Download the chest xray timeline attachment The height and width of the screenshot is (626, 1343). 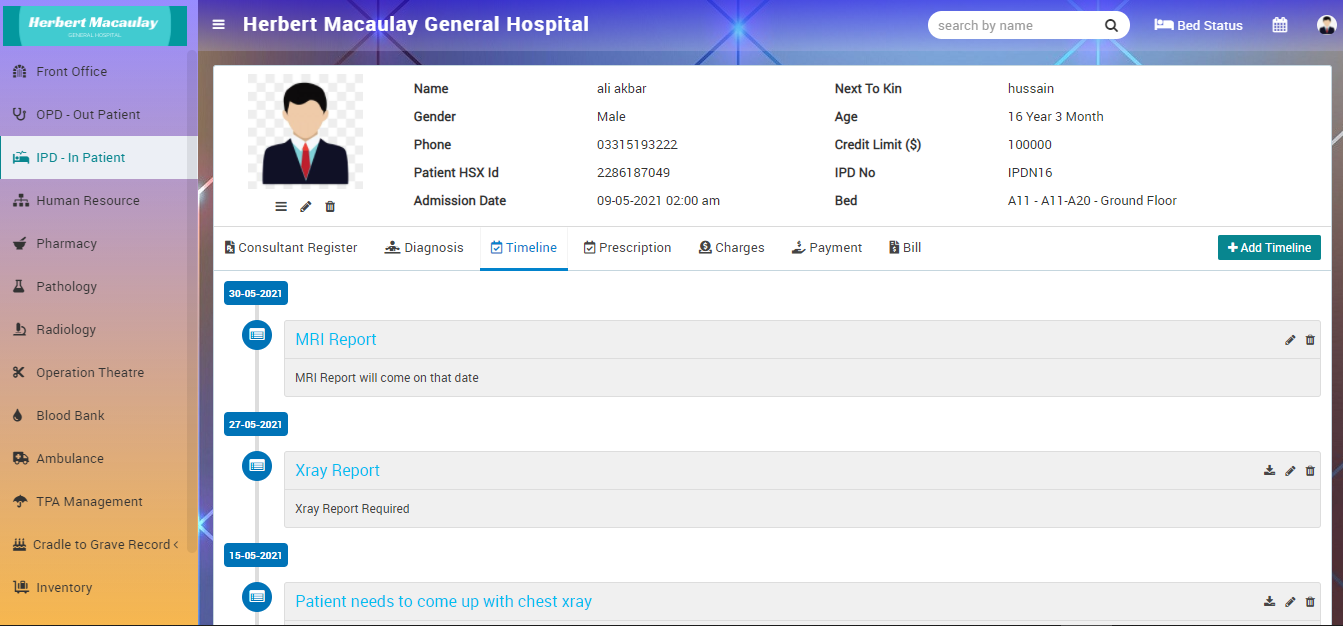click(1269, 602)
